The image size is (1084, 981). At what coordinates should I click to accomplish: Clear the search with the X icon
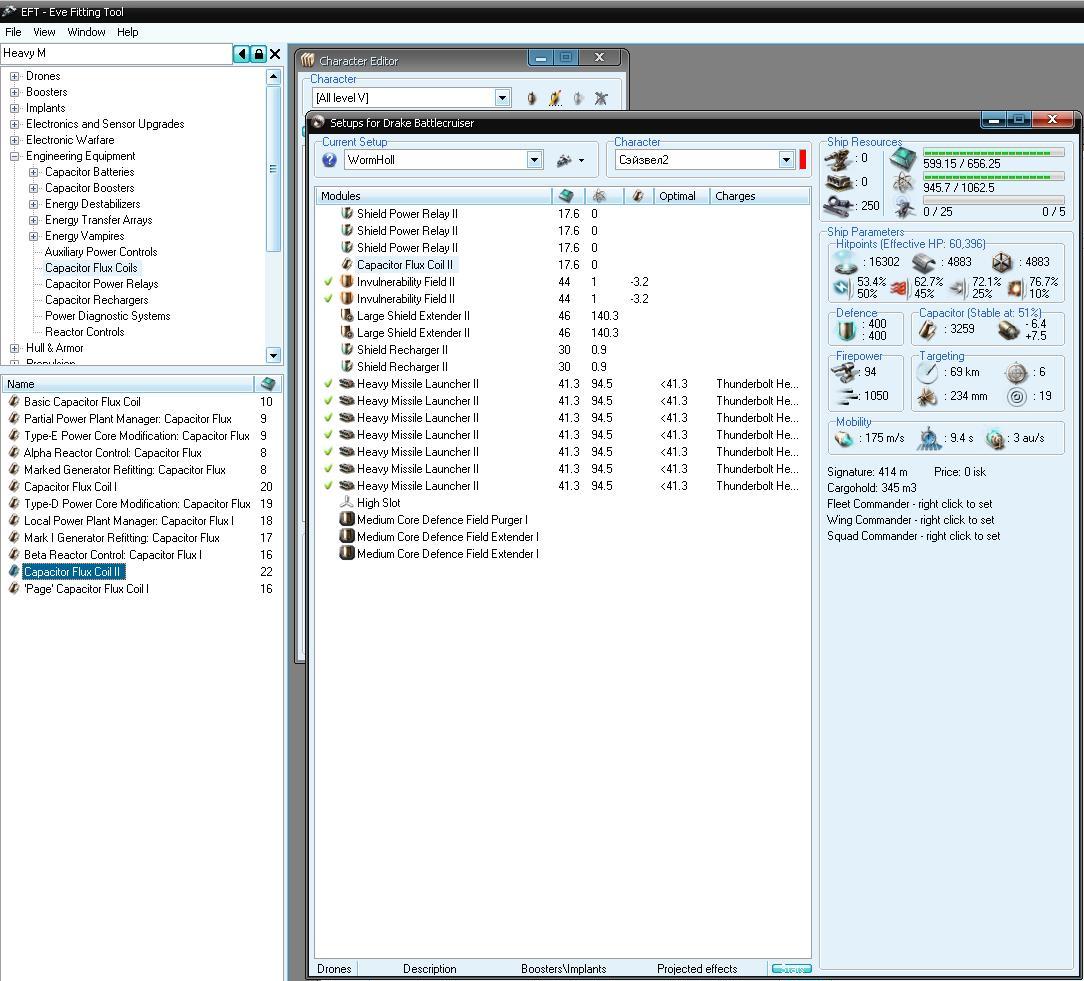pyautogui.click(x=274, y=53)
